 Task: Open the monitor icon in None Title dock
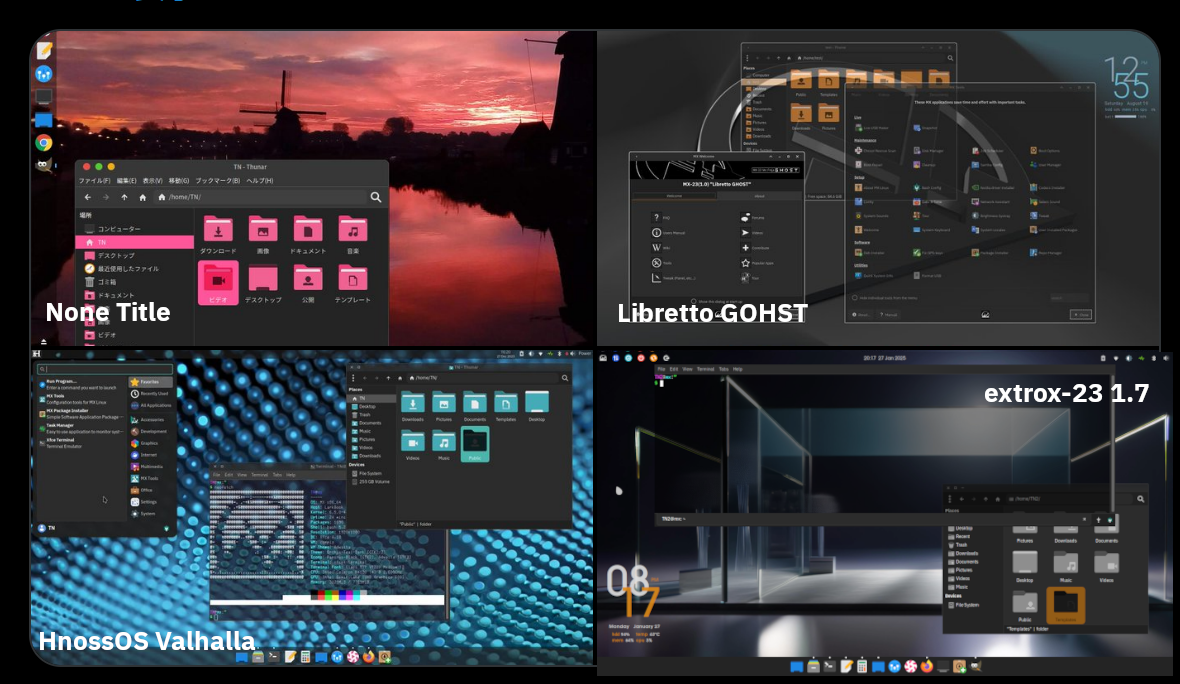click(44, 97)
